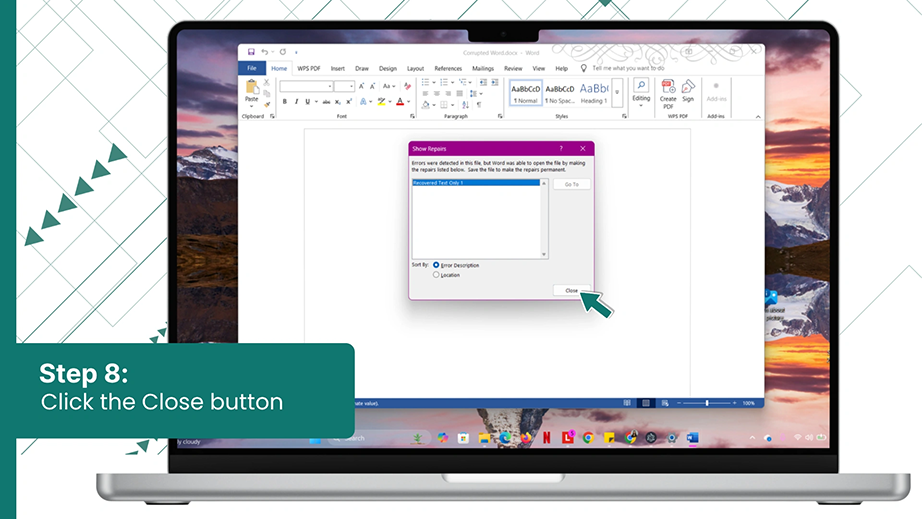This screenshot has width=922, height=519.
Task: Collapse the ribbon with the chevron
Action: pos(758,117)
